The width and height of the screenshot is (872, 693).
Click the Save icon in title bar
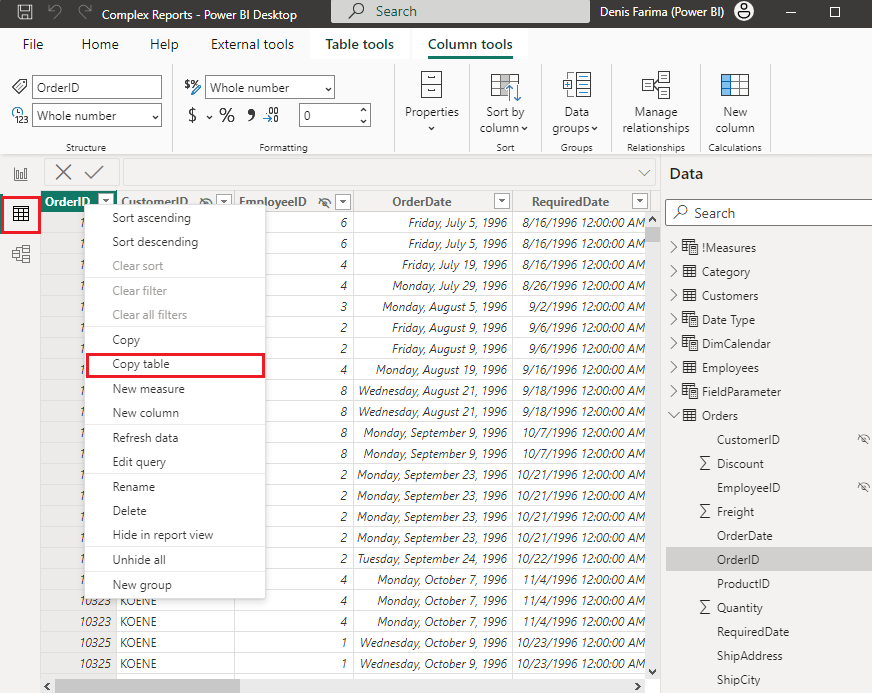pyautogui.click(x=25, y=12)
